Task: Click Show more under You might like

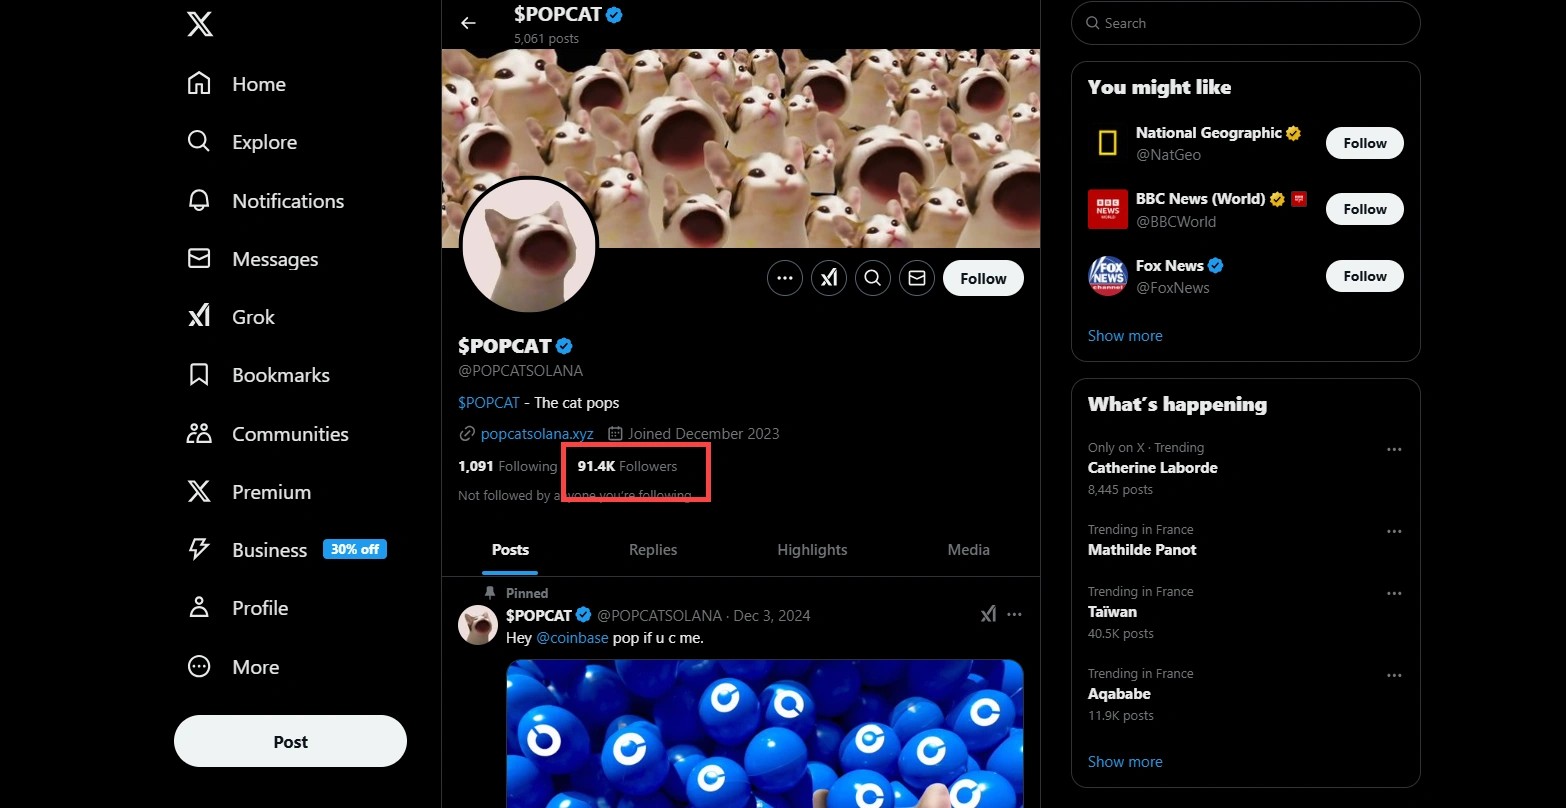Action: [1125, 336]
